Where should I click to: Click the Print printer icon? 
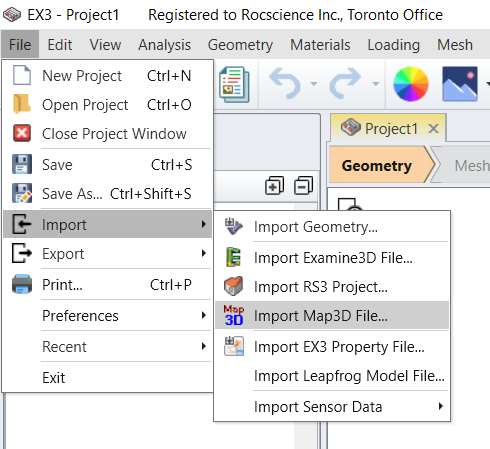tap(22, 284)
